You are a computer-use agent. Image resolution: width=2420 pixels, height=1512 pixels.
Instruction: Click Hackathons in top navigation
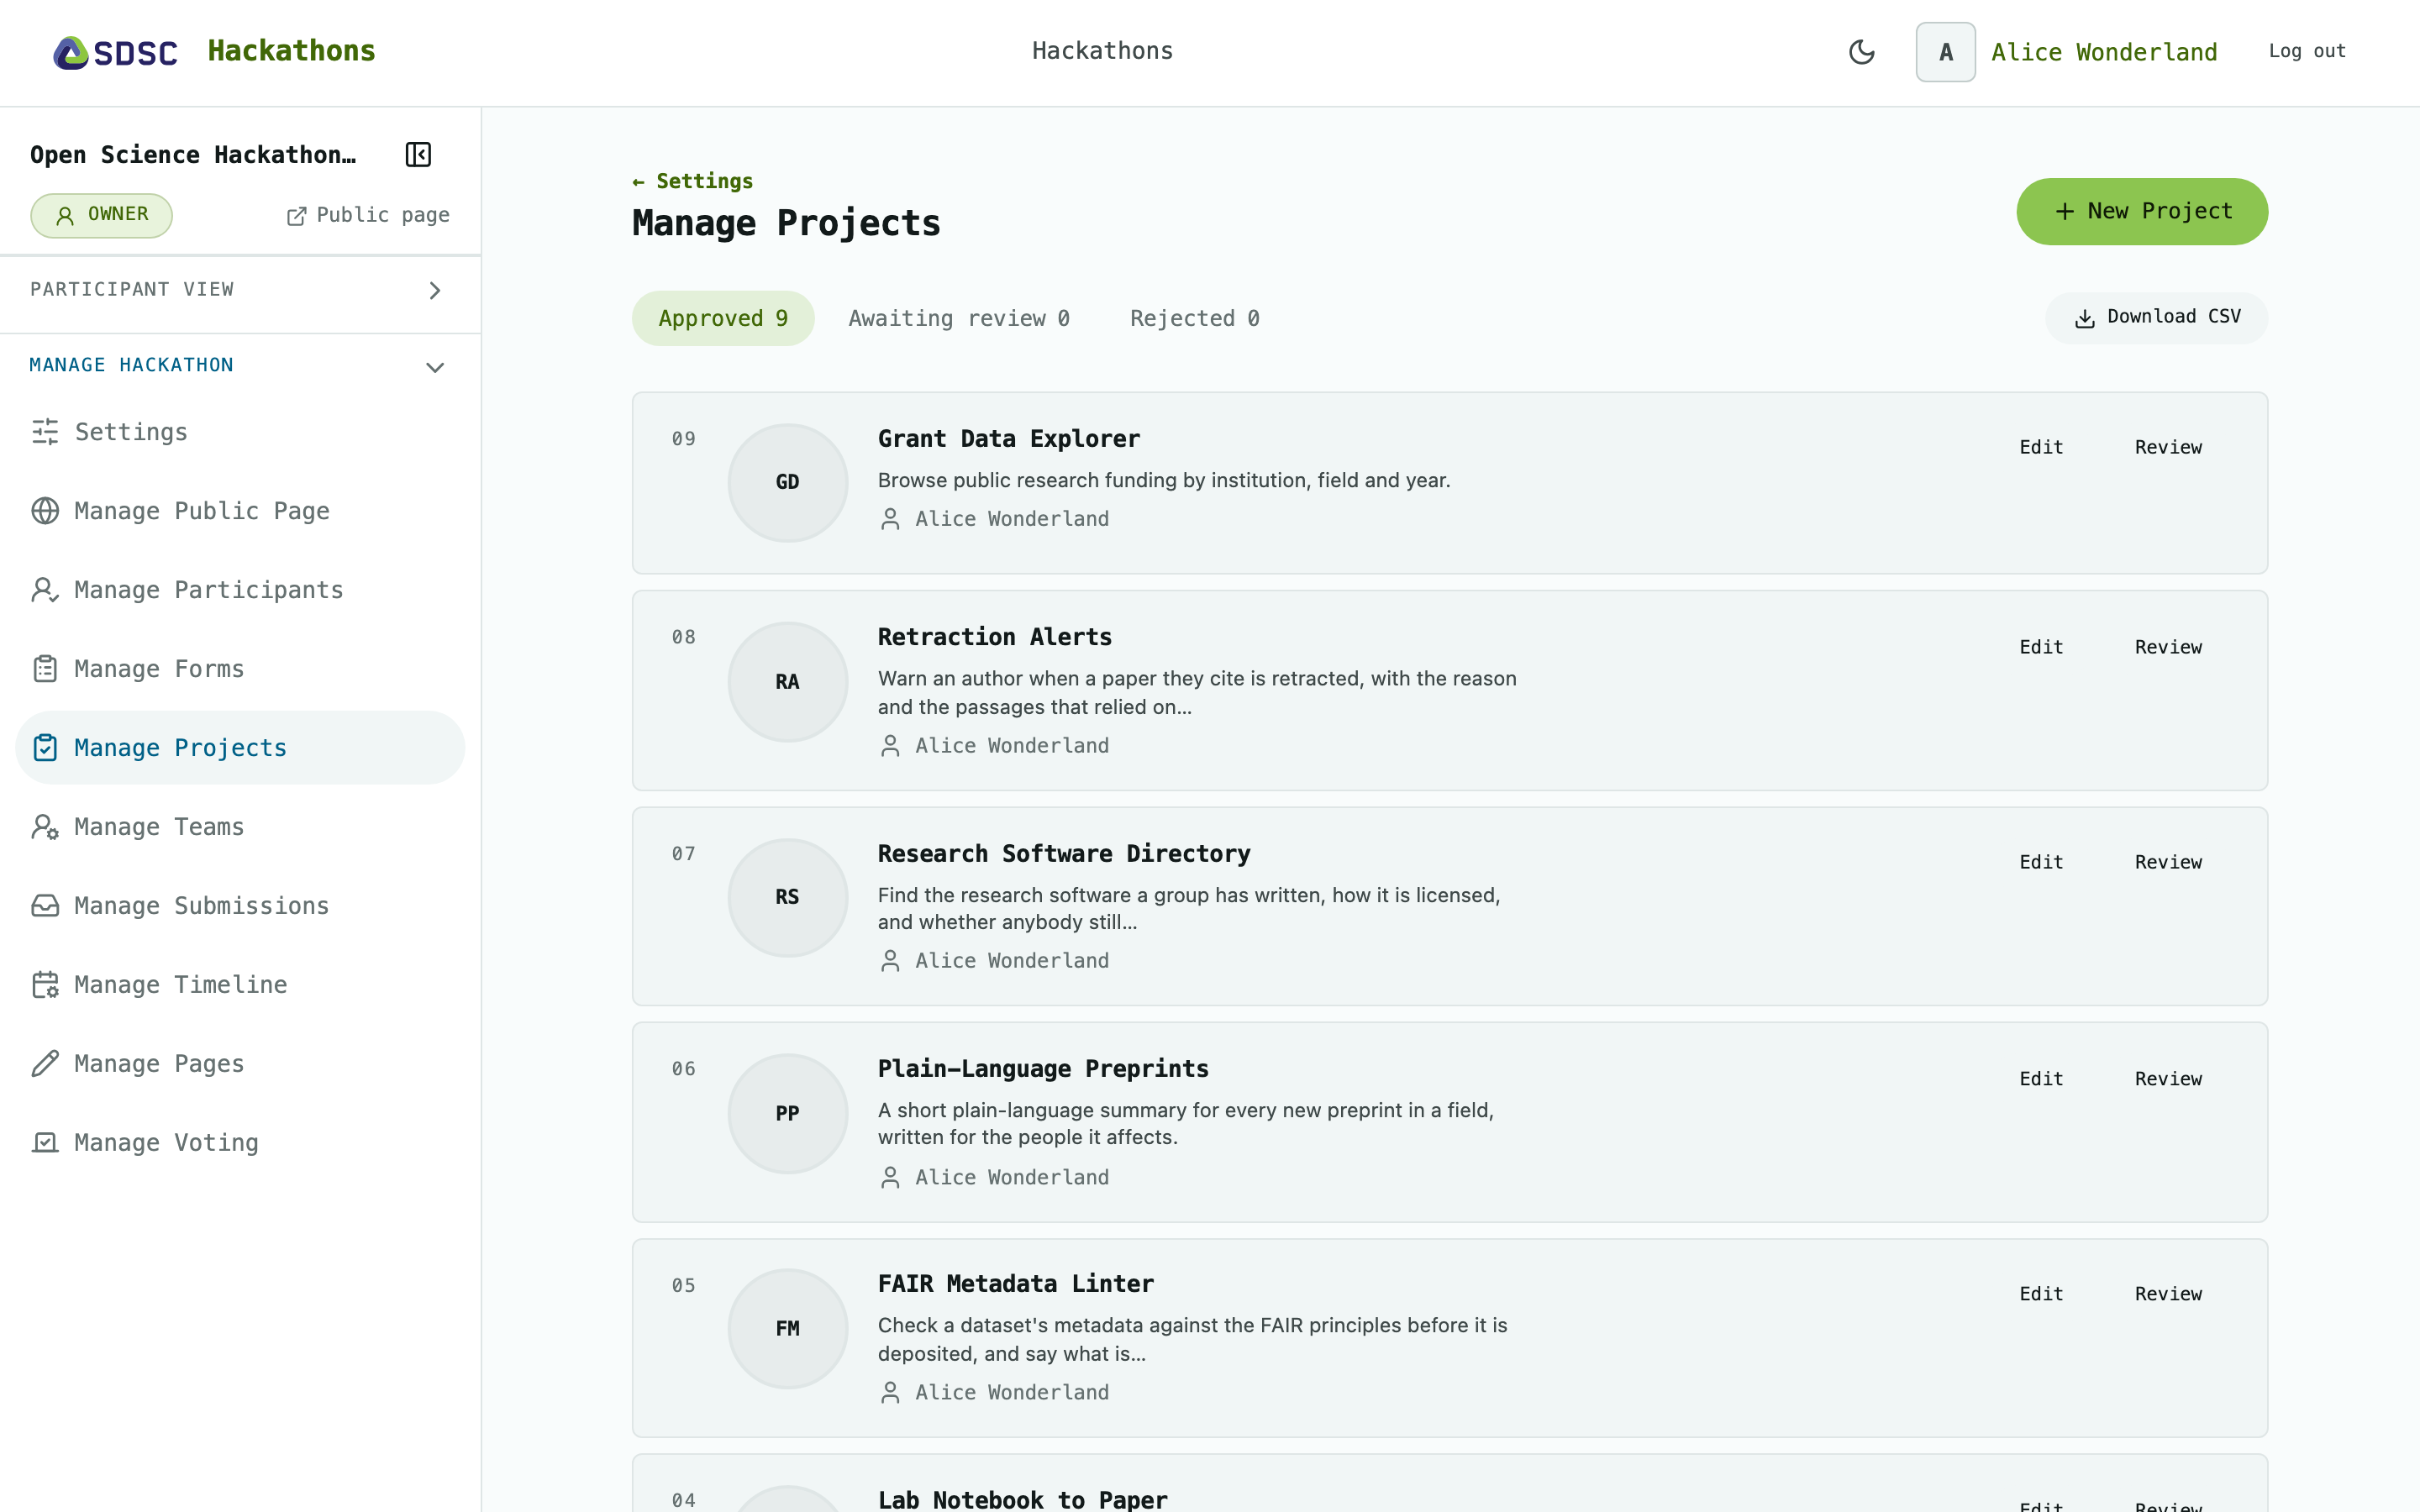coord(1102,51)
